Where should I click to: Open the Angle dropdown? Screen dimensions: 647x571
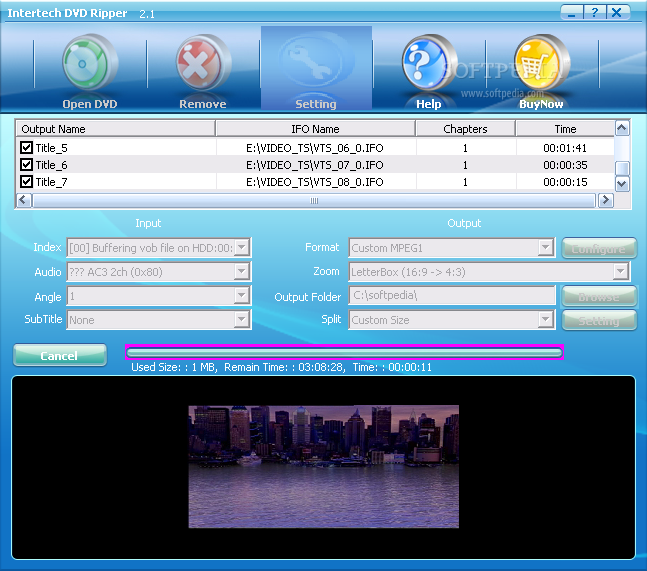coord(242,295)
